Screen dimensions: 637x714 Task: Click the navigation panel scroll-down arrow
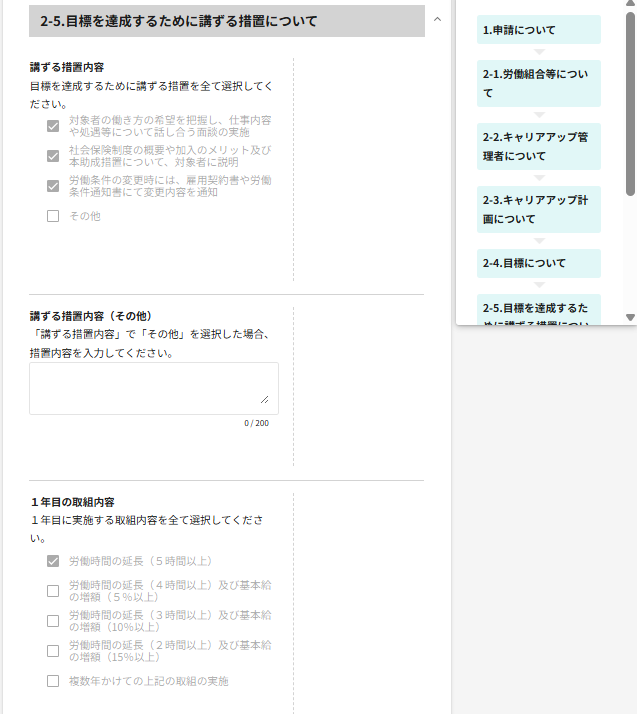630,317
